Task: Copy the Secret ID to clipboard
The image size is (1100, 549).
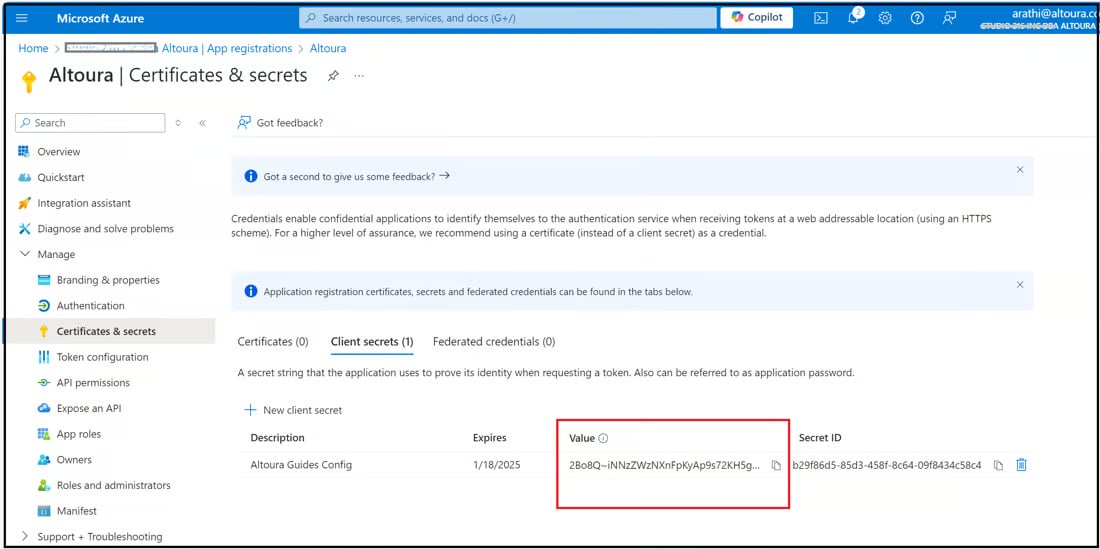Action: tap(998, 466)
